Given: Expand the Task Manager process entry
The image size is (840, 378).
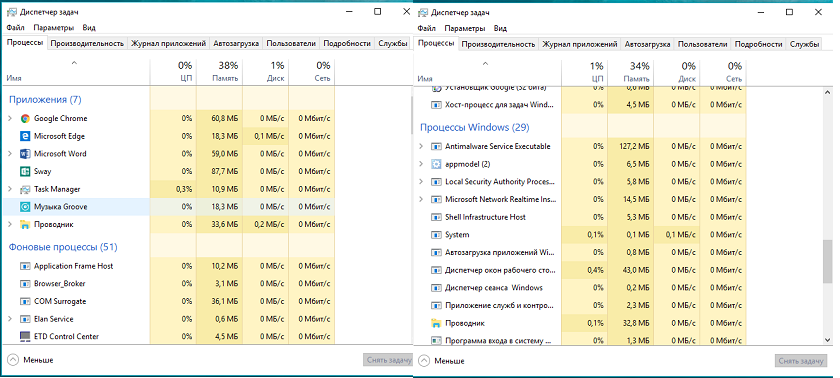Looking at the screenshot, I should point(10,189).
